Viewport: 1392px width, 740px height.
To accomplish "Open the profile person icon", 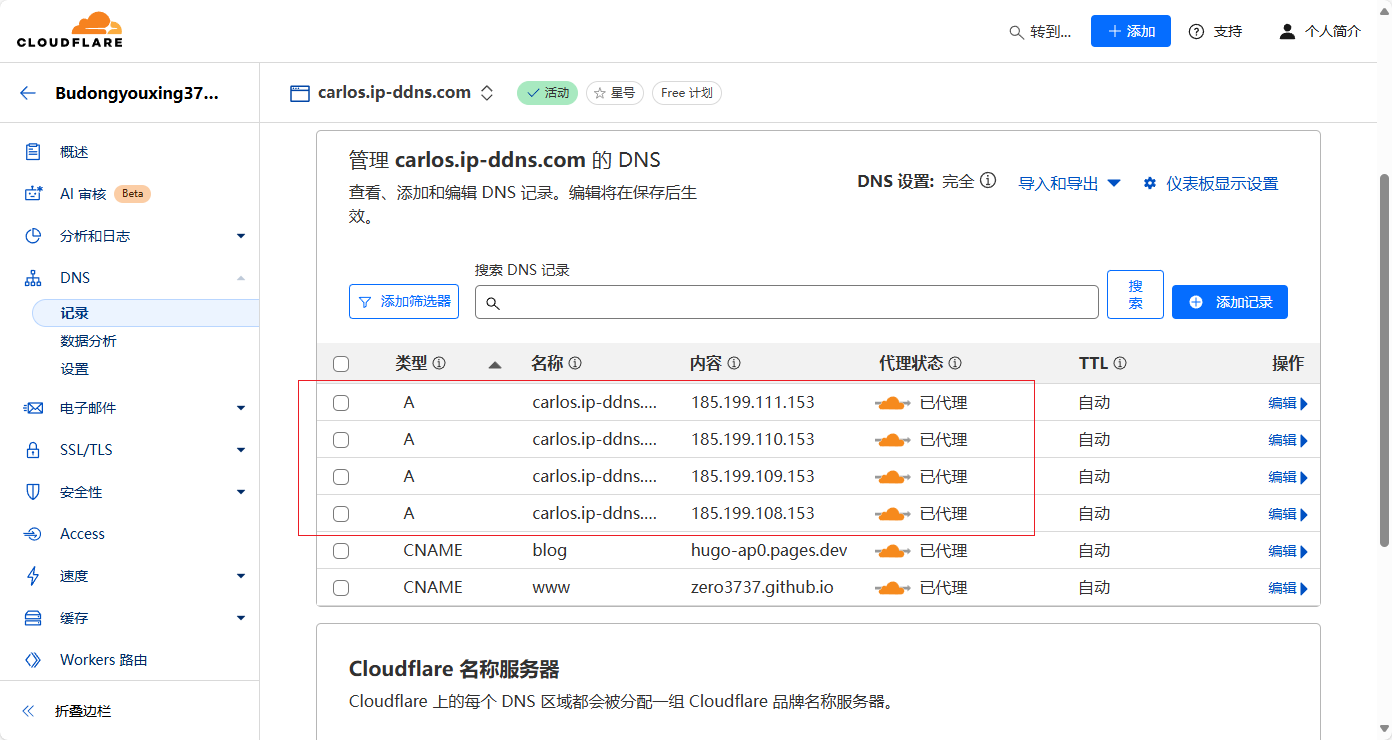I will coord(1287,31).
